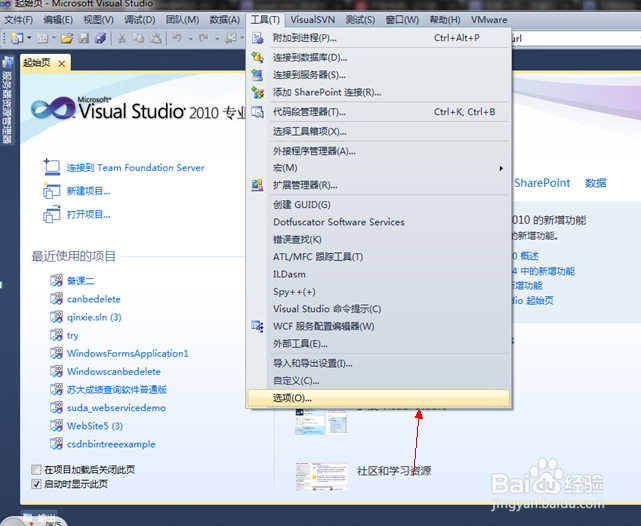Choose 选择工具箱项(X)... entry
This screenshot has width=641, height=526.
[x=379, y=132]
